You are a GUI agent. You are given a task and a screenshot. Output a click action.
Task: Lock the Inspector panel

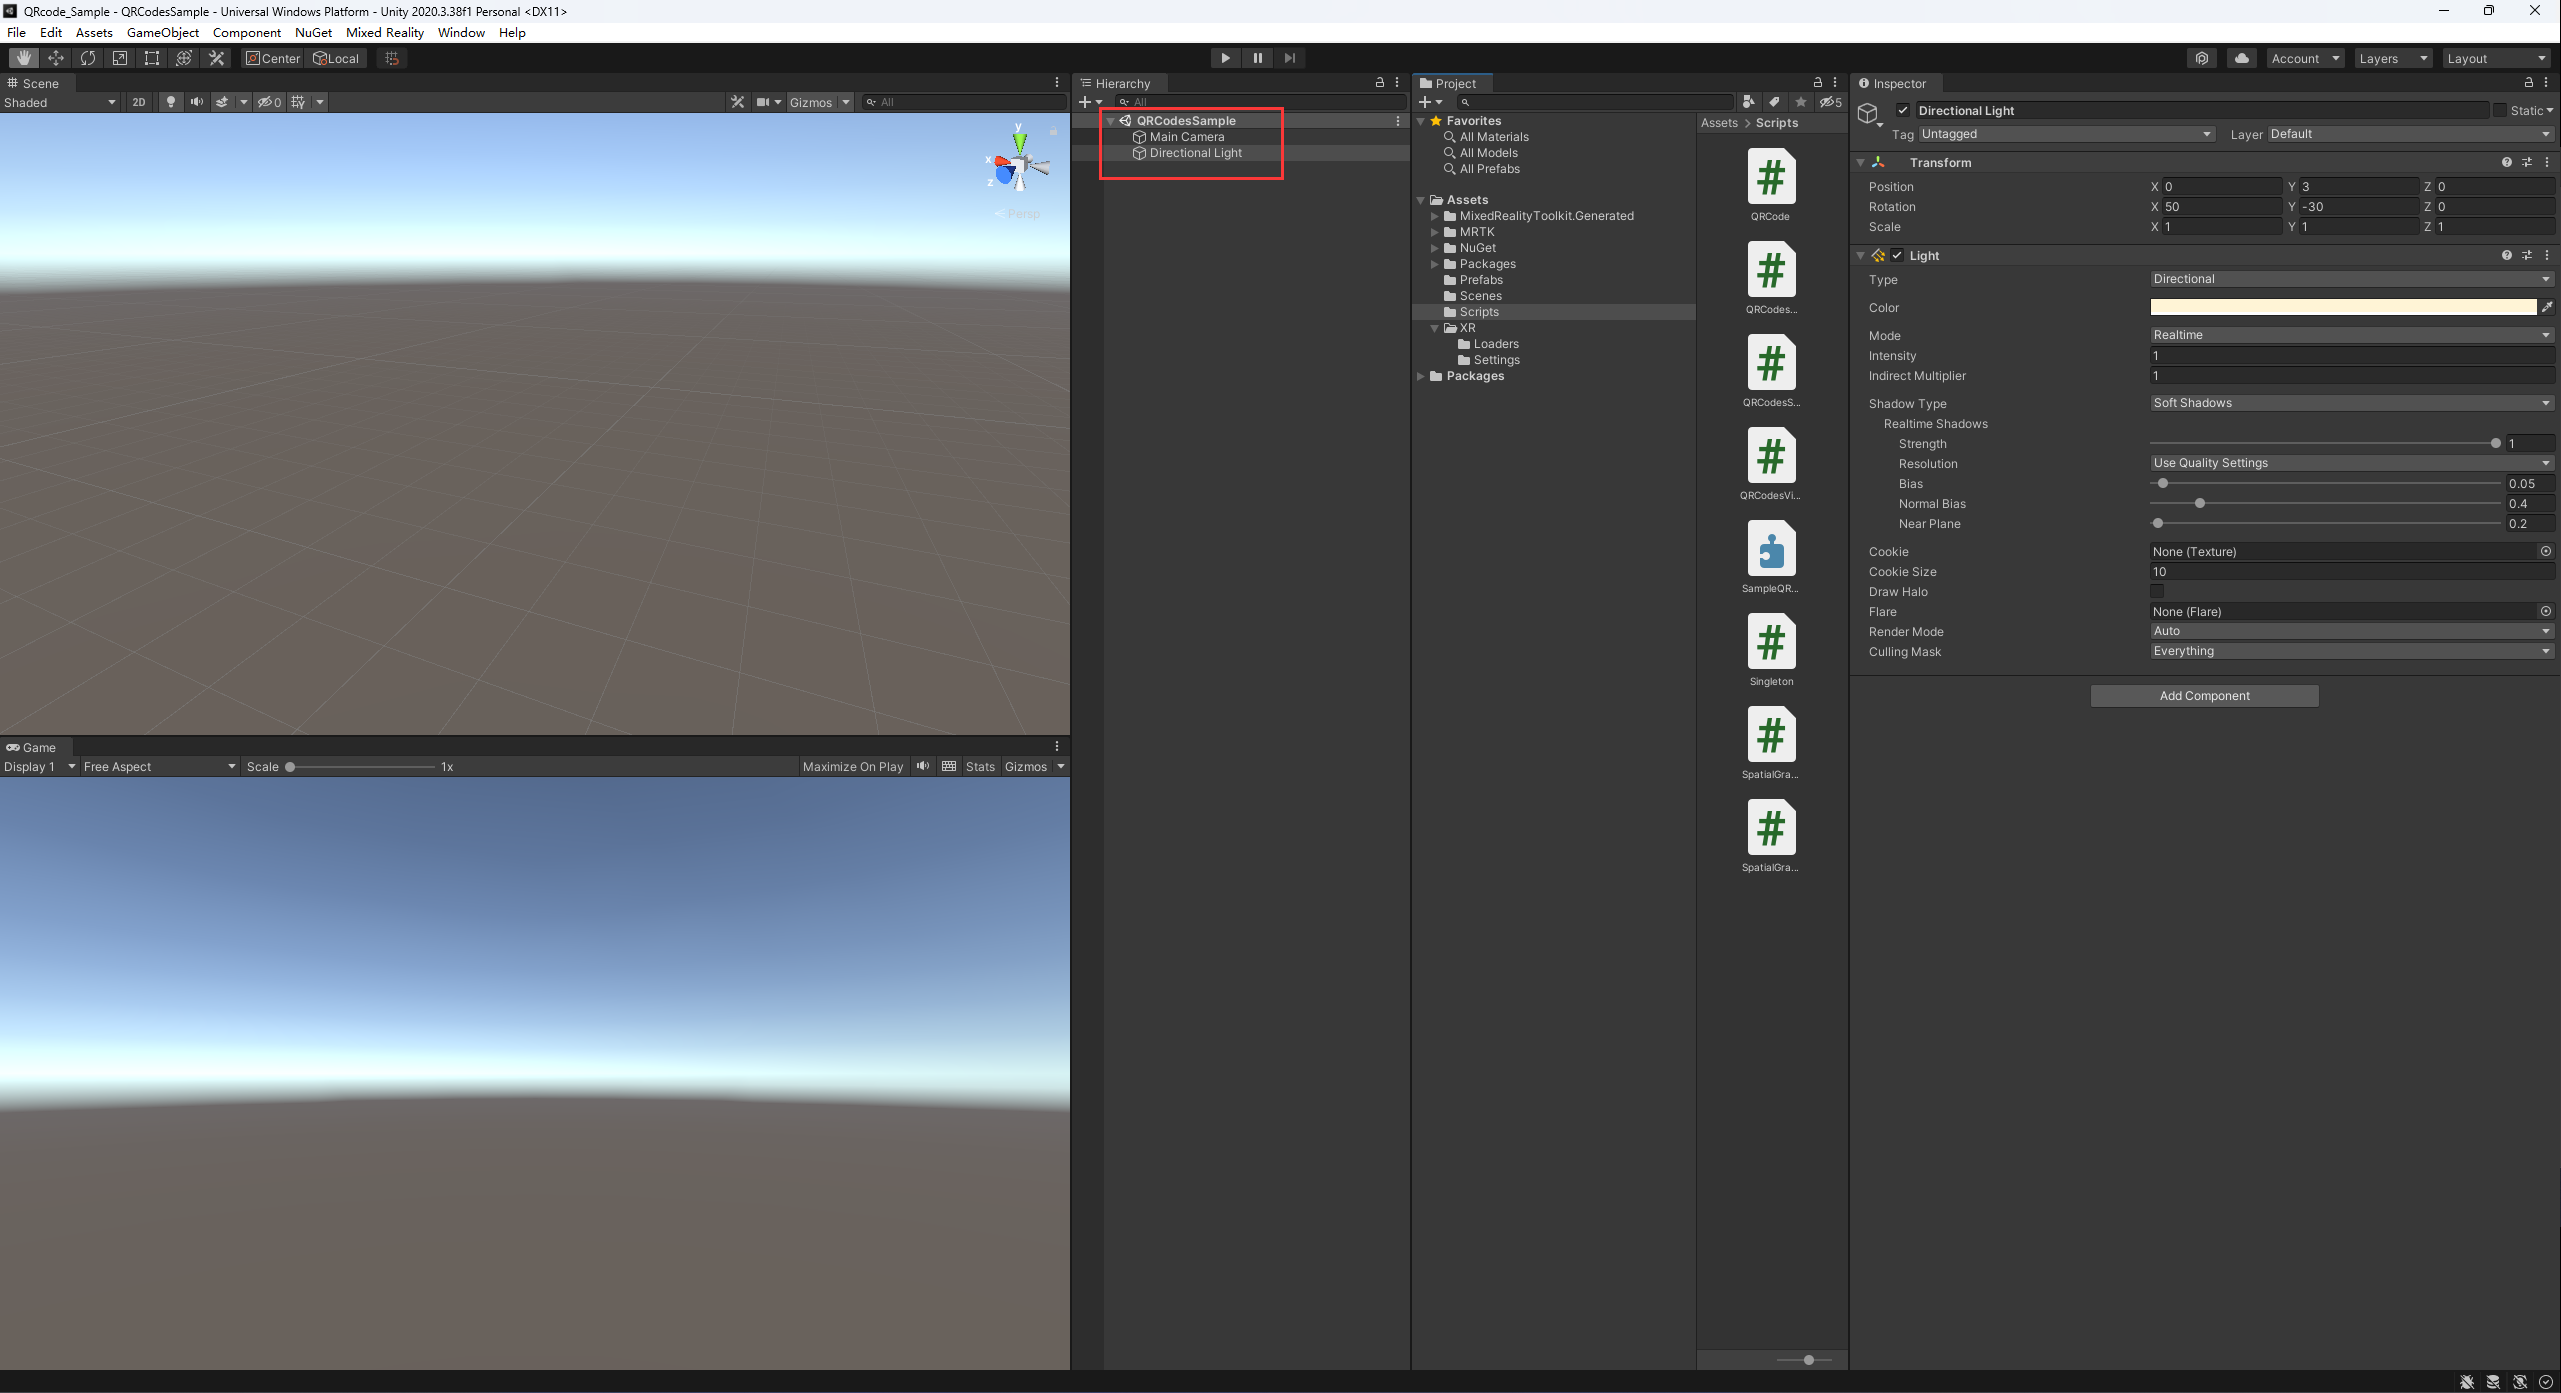coord(2529,83)
